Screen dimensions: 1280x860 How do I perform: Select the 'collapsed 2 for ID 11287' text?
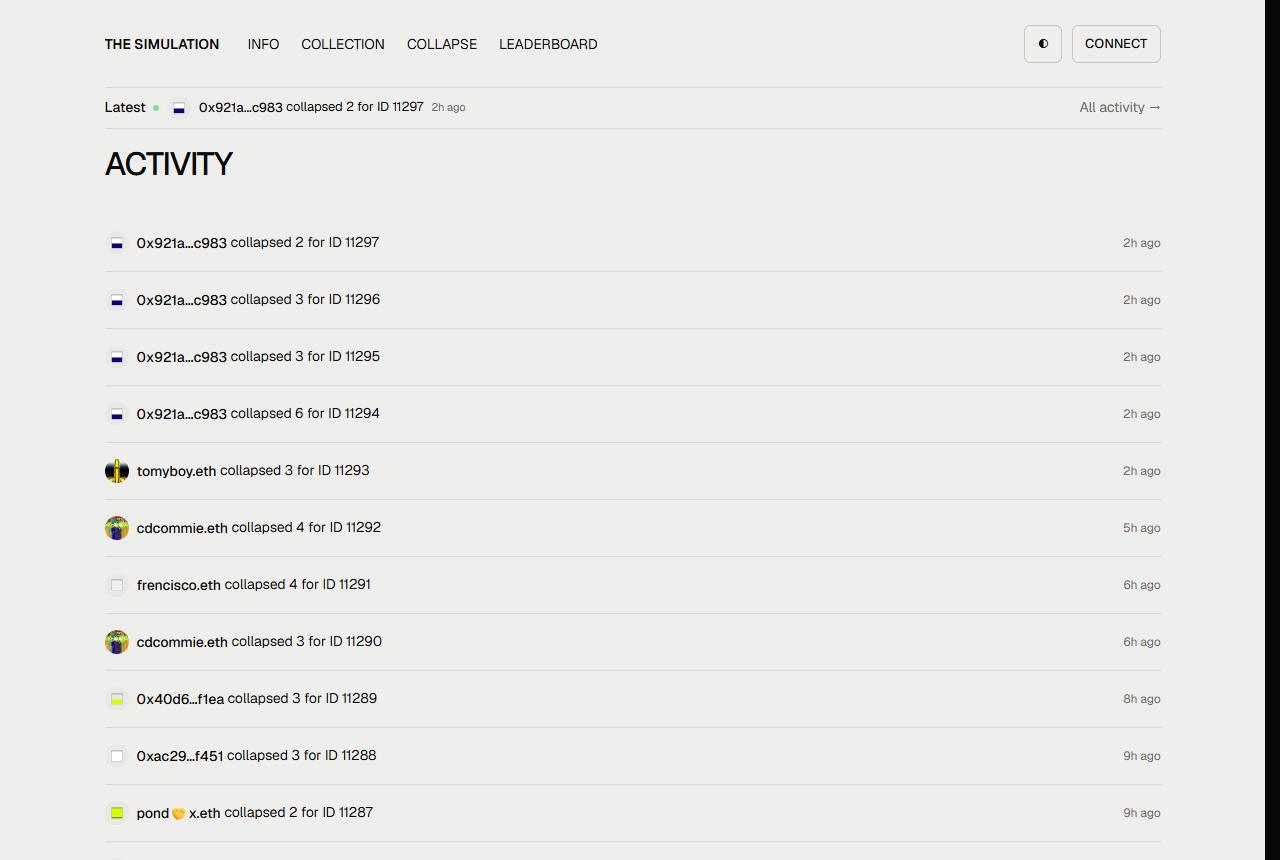click(x=299, y=812)
